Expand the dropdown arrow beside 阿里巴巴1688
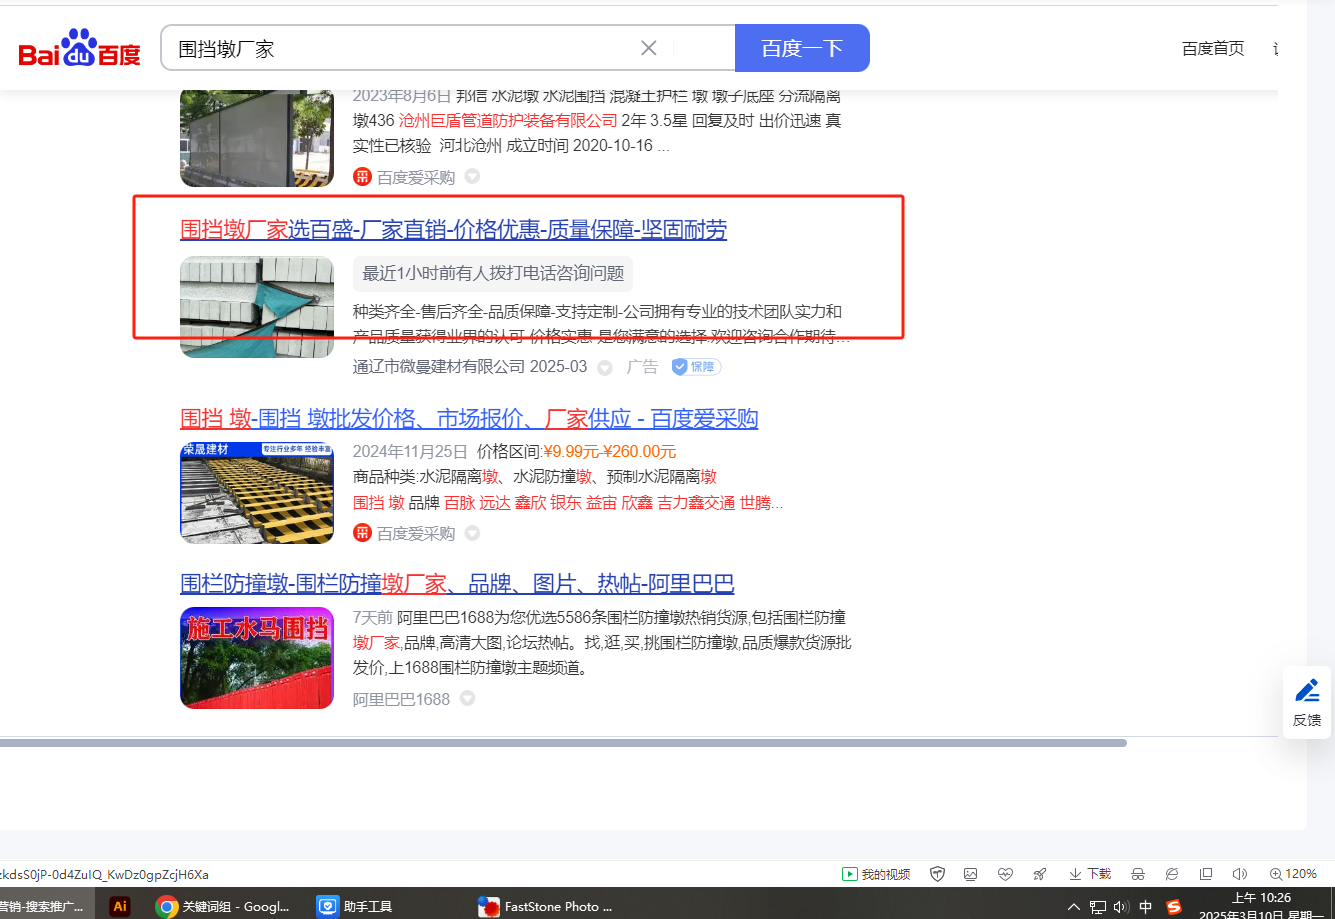The image size is (1335, 919). (467, 699)
